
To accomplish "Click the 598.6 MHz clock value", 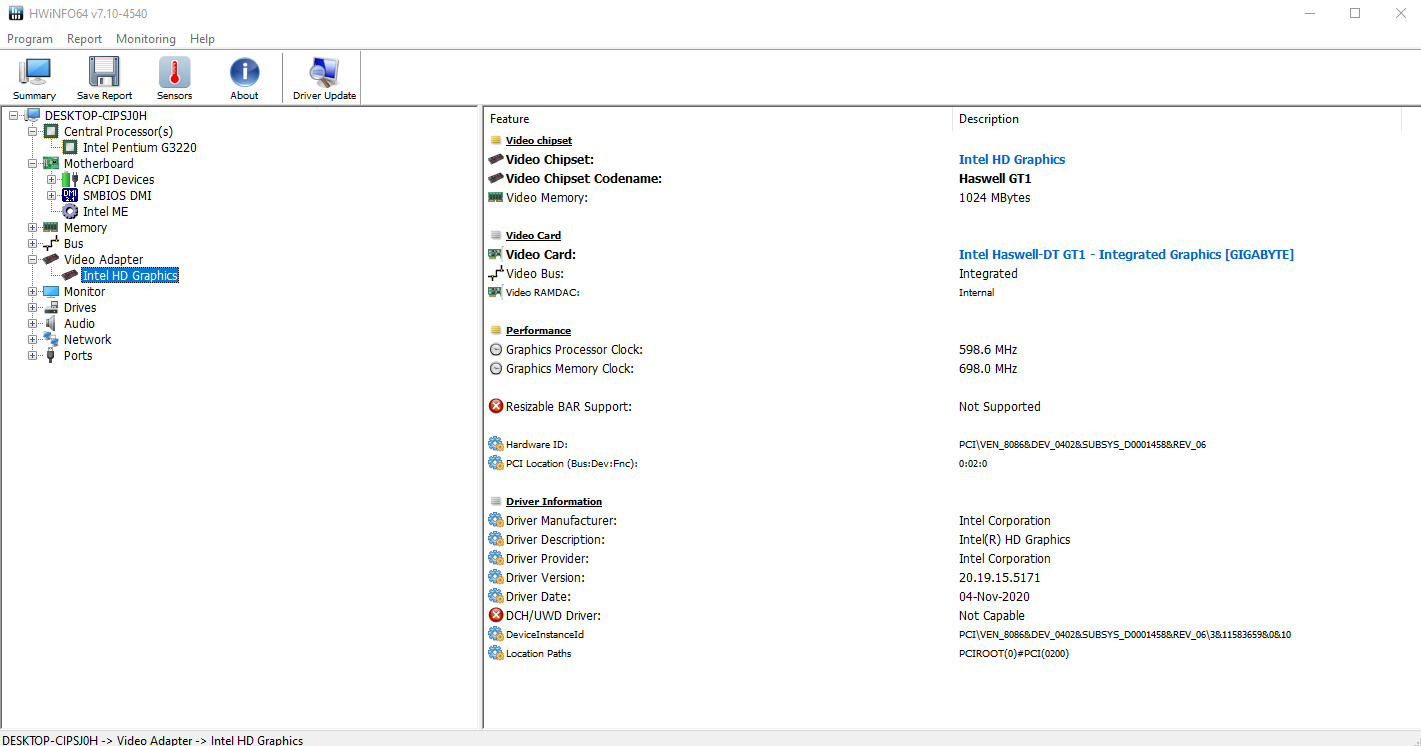I will point(988,349).
